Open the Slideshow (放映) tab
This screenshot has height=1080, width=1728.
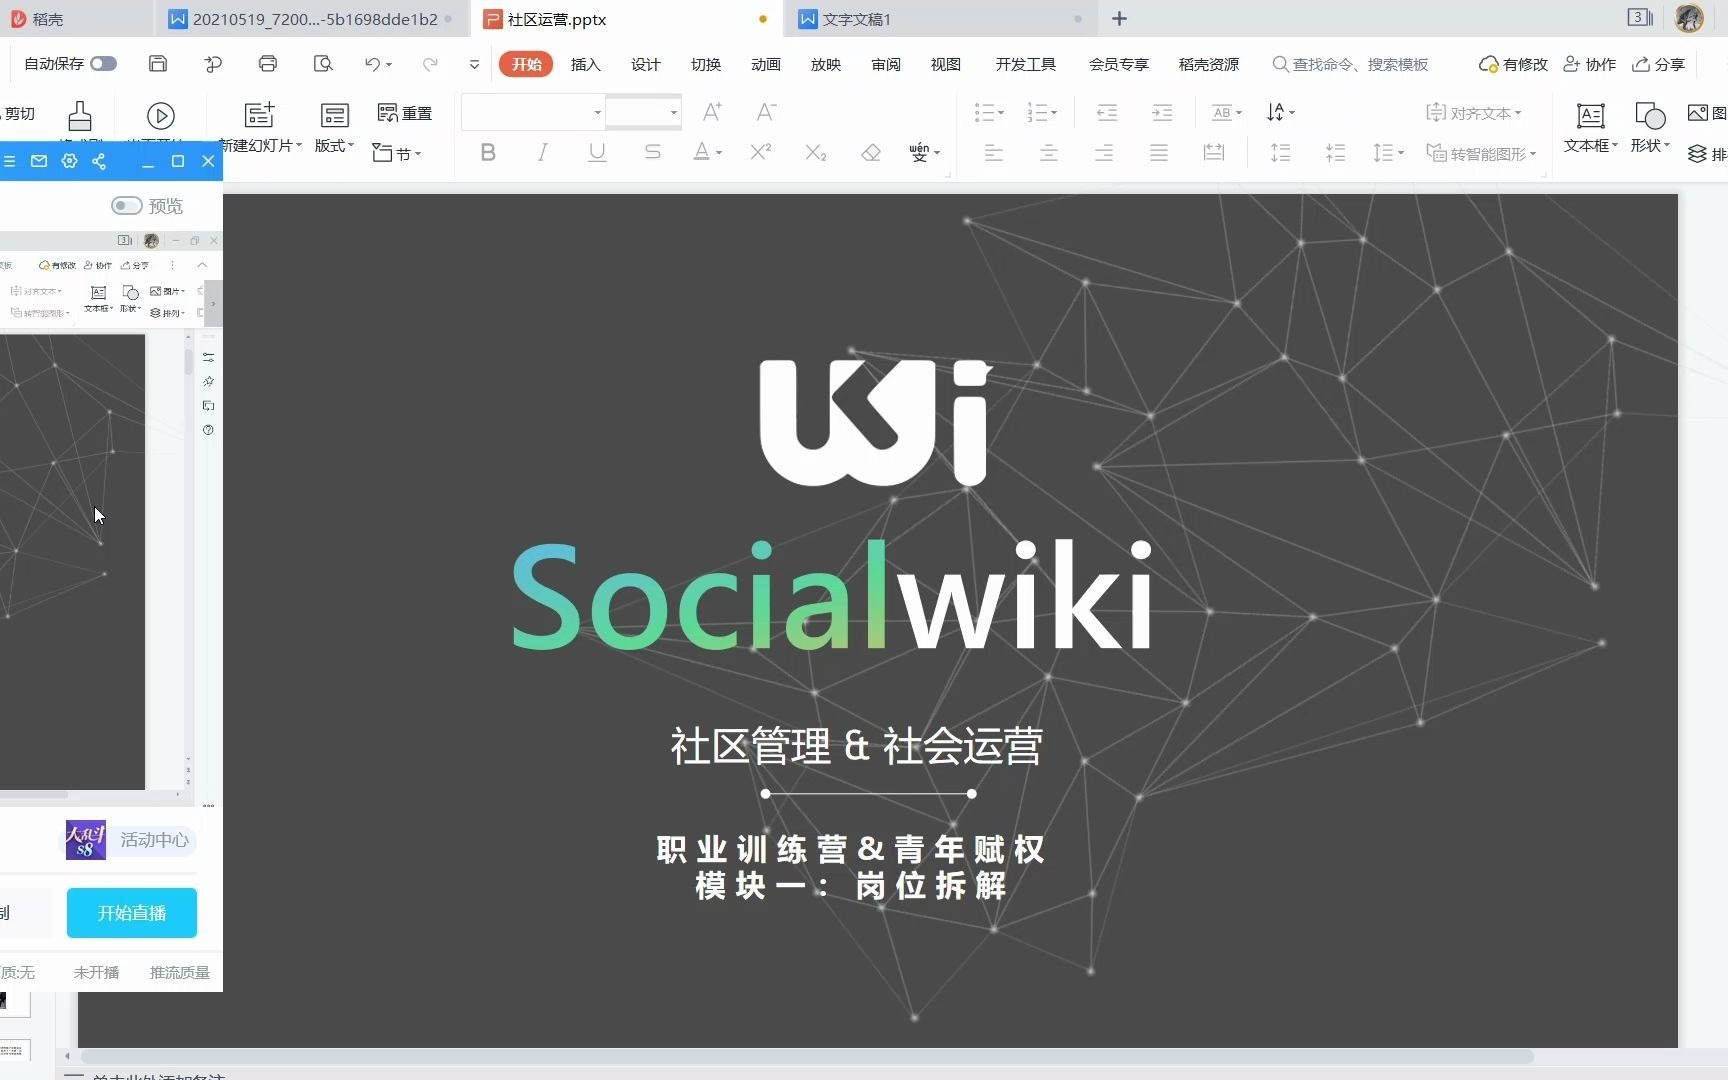[825, 64]
